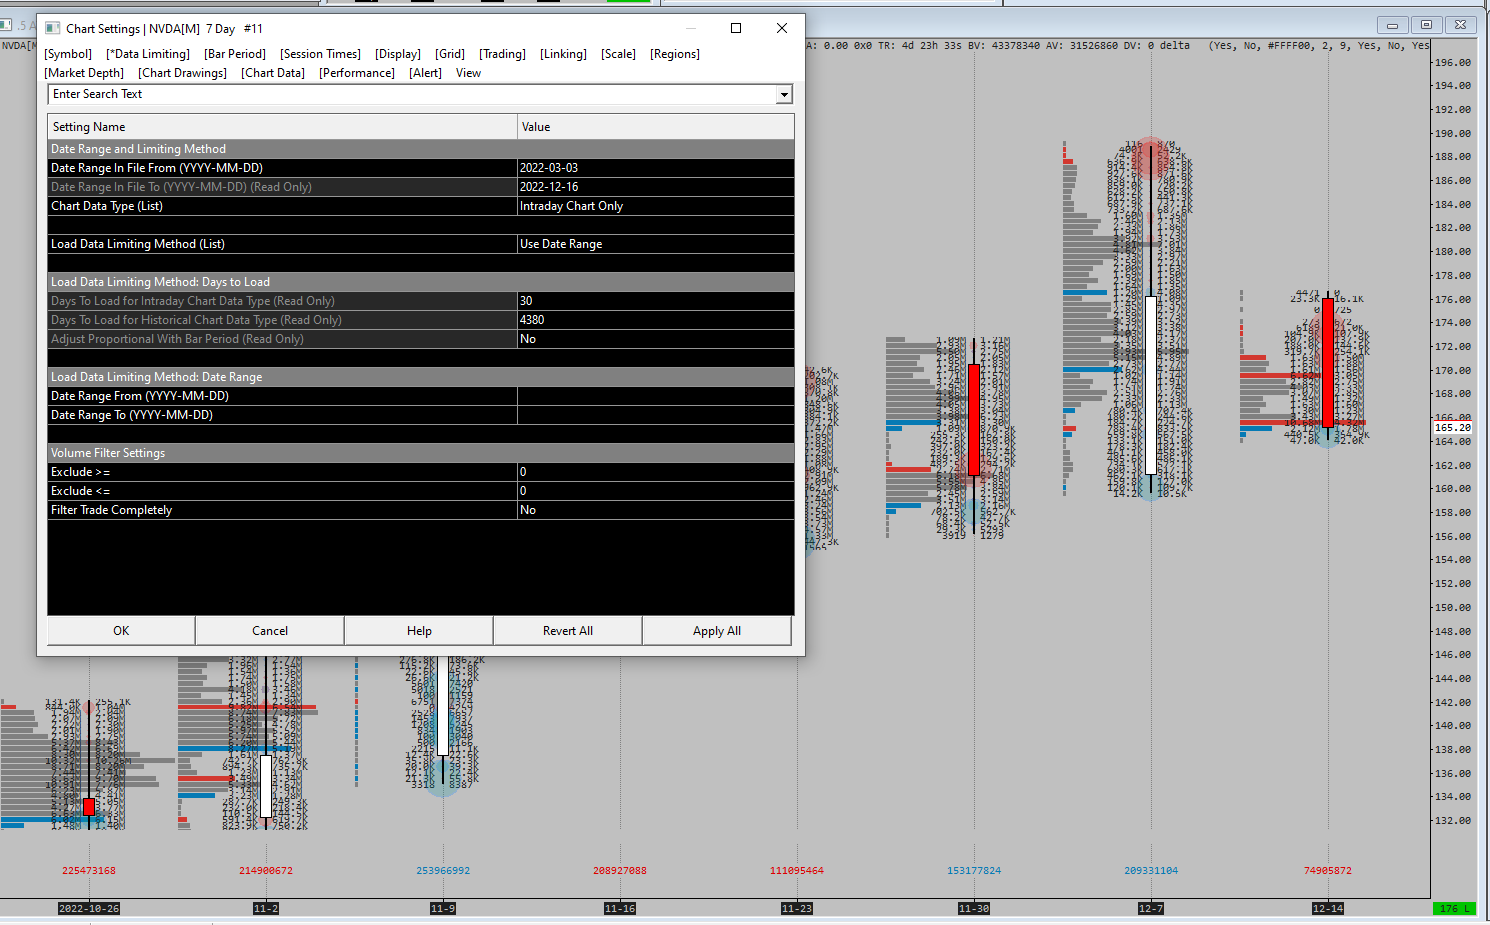
Task: Switch to [Bar Period] tab
Action: click(x=235, y=54)
